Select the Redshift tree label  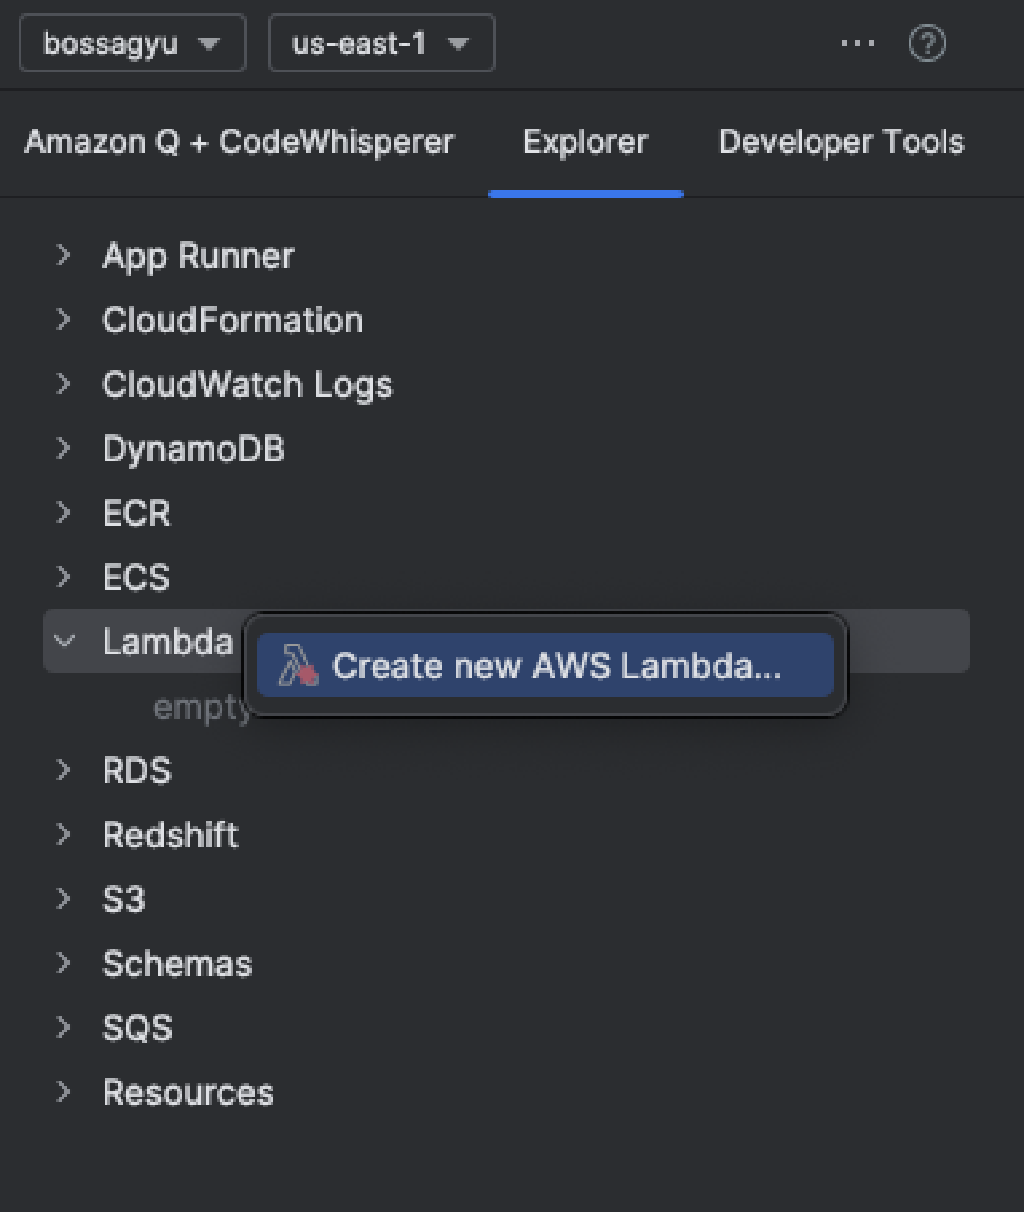point(170,834)
